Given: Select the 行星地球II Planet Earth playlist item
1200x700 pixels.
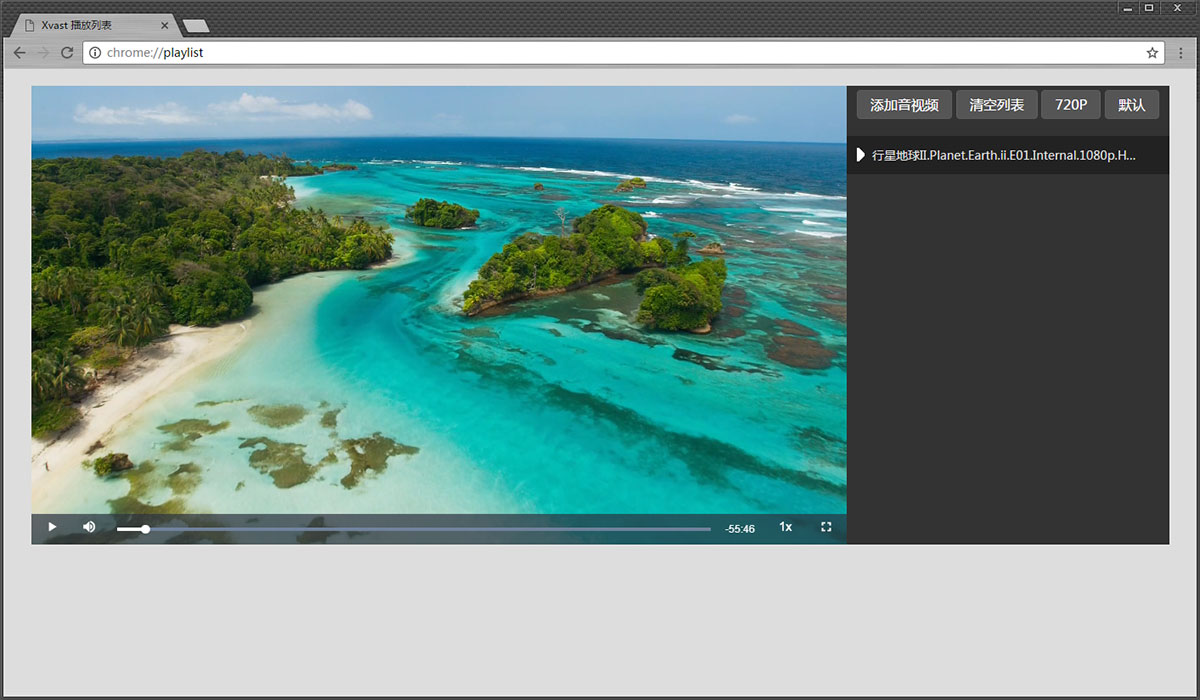Looking at the screenshot, I should tap(1008, 155).
